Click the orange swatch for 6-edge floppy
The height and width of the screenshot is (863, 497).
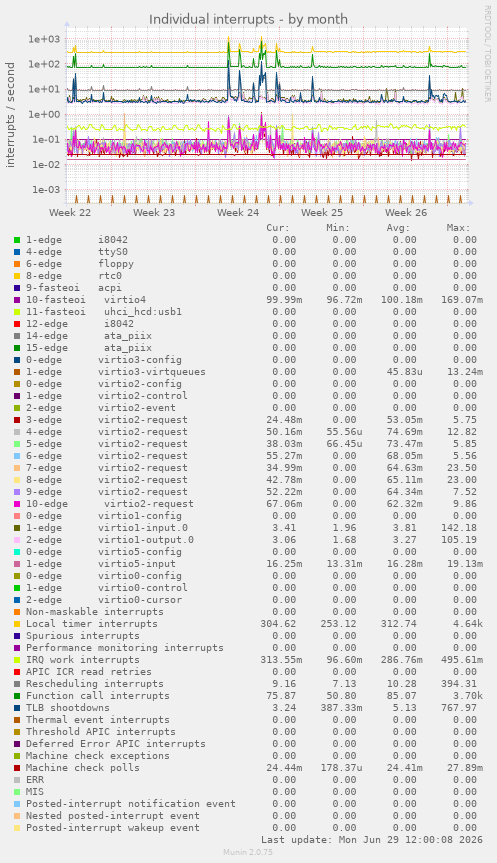[17, 264]
